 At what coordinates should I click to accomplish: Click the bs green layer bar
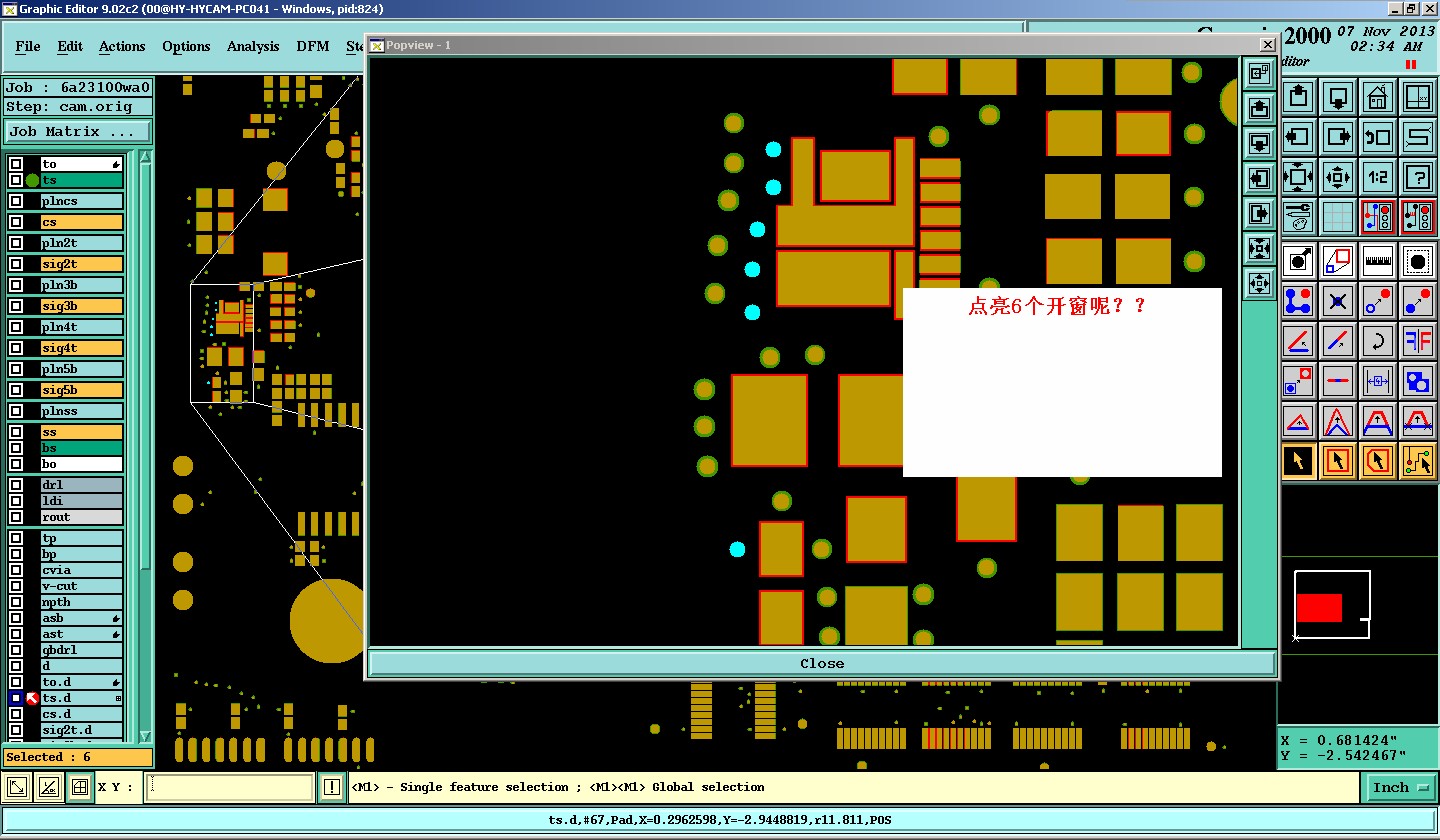82,448
